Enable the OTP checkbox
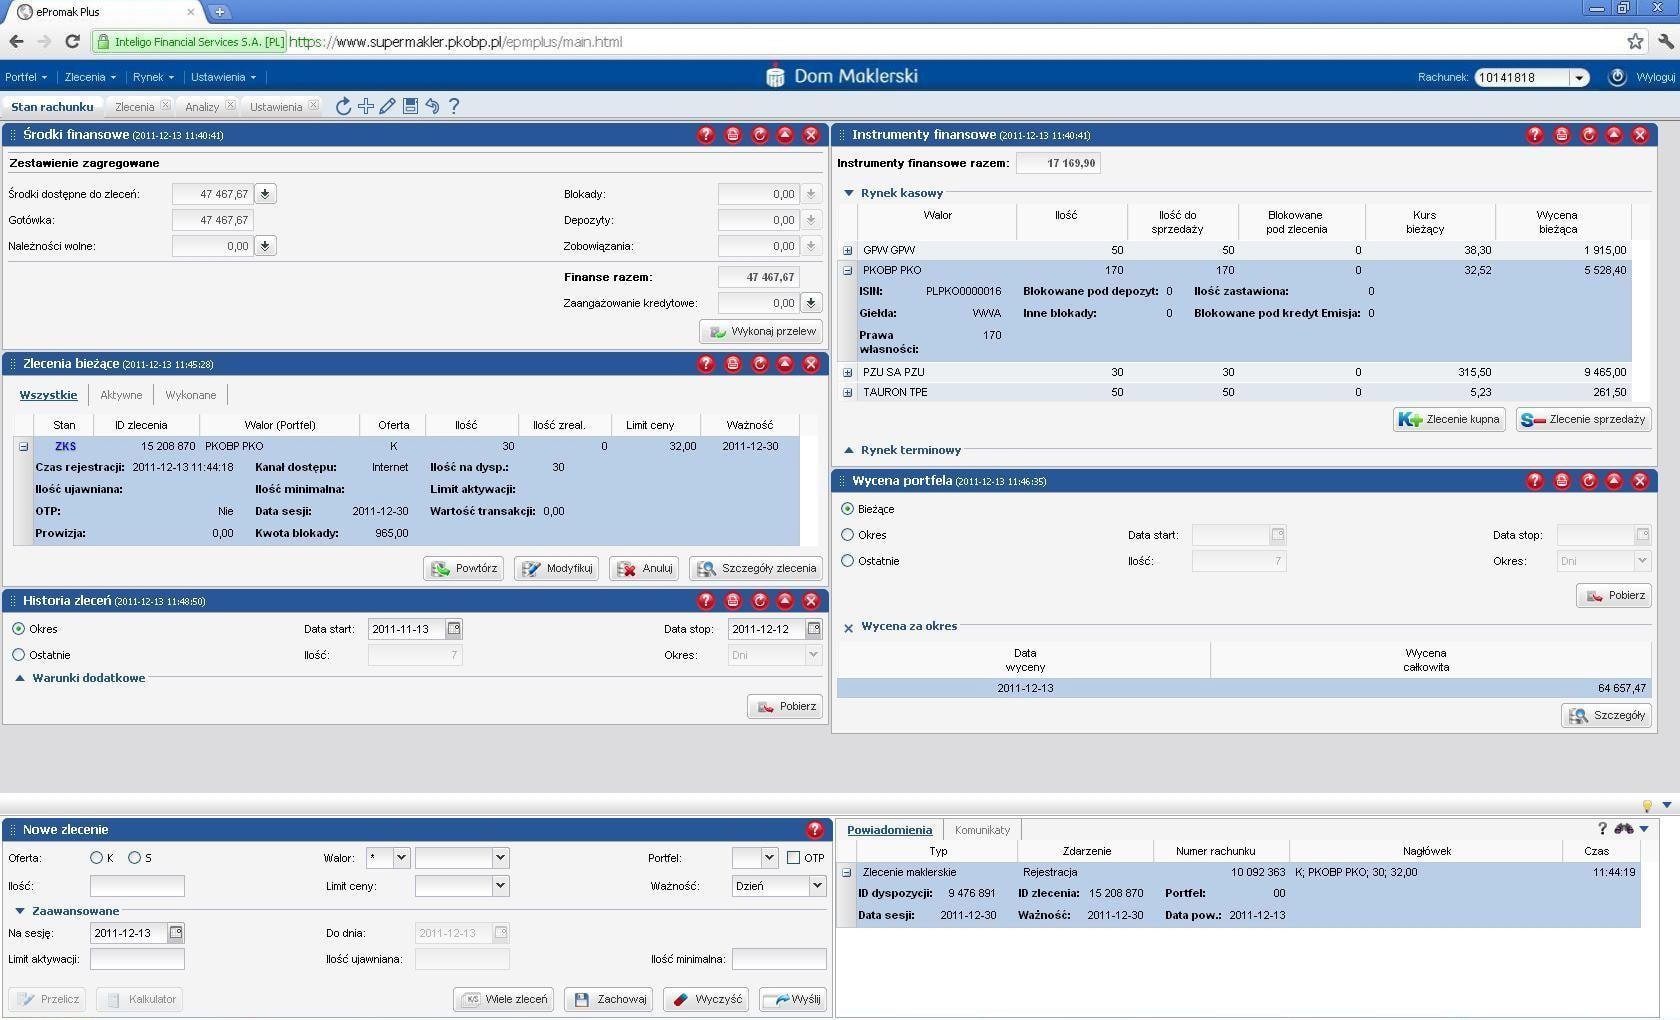The height and width of the screenshot is (1020, 1680). pyautogui.click(x=793, y=858)
